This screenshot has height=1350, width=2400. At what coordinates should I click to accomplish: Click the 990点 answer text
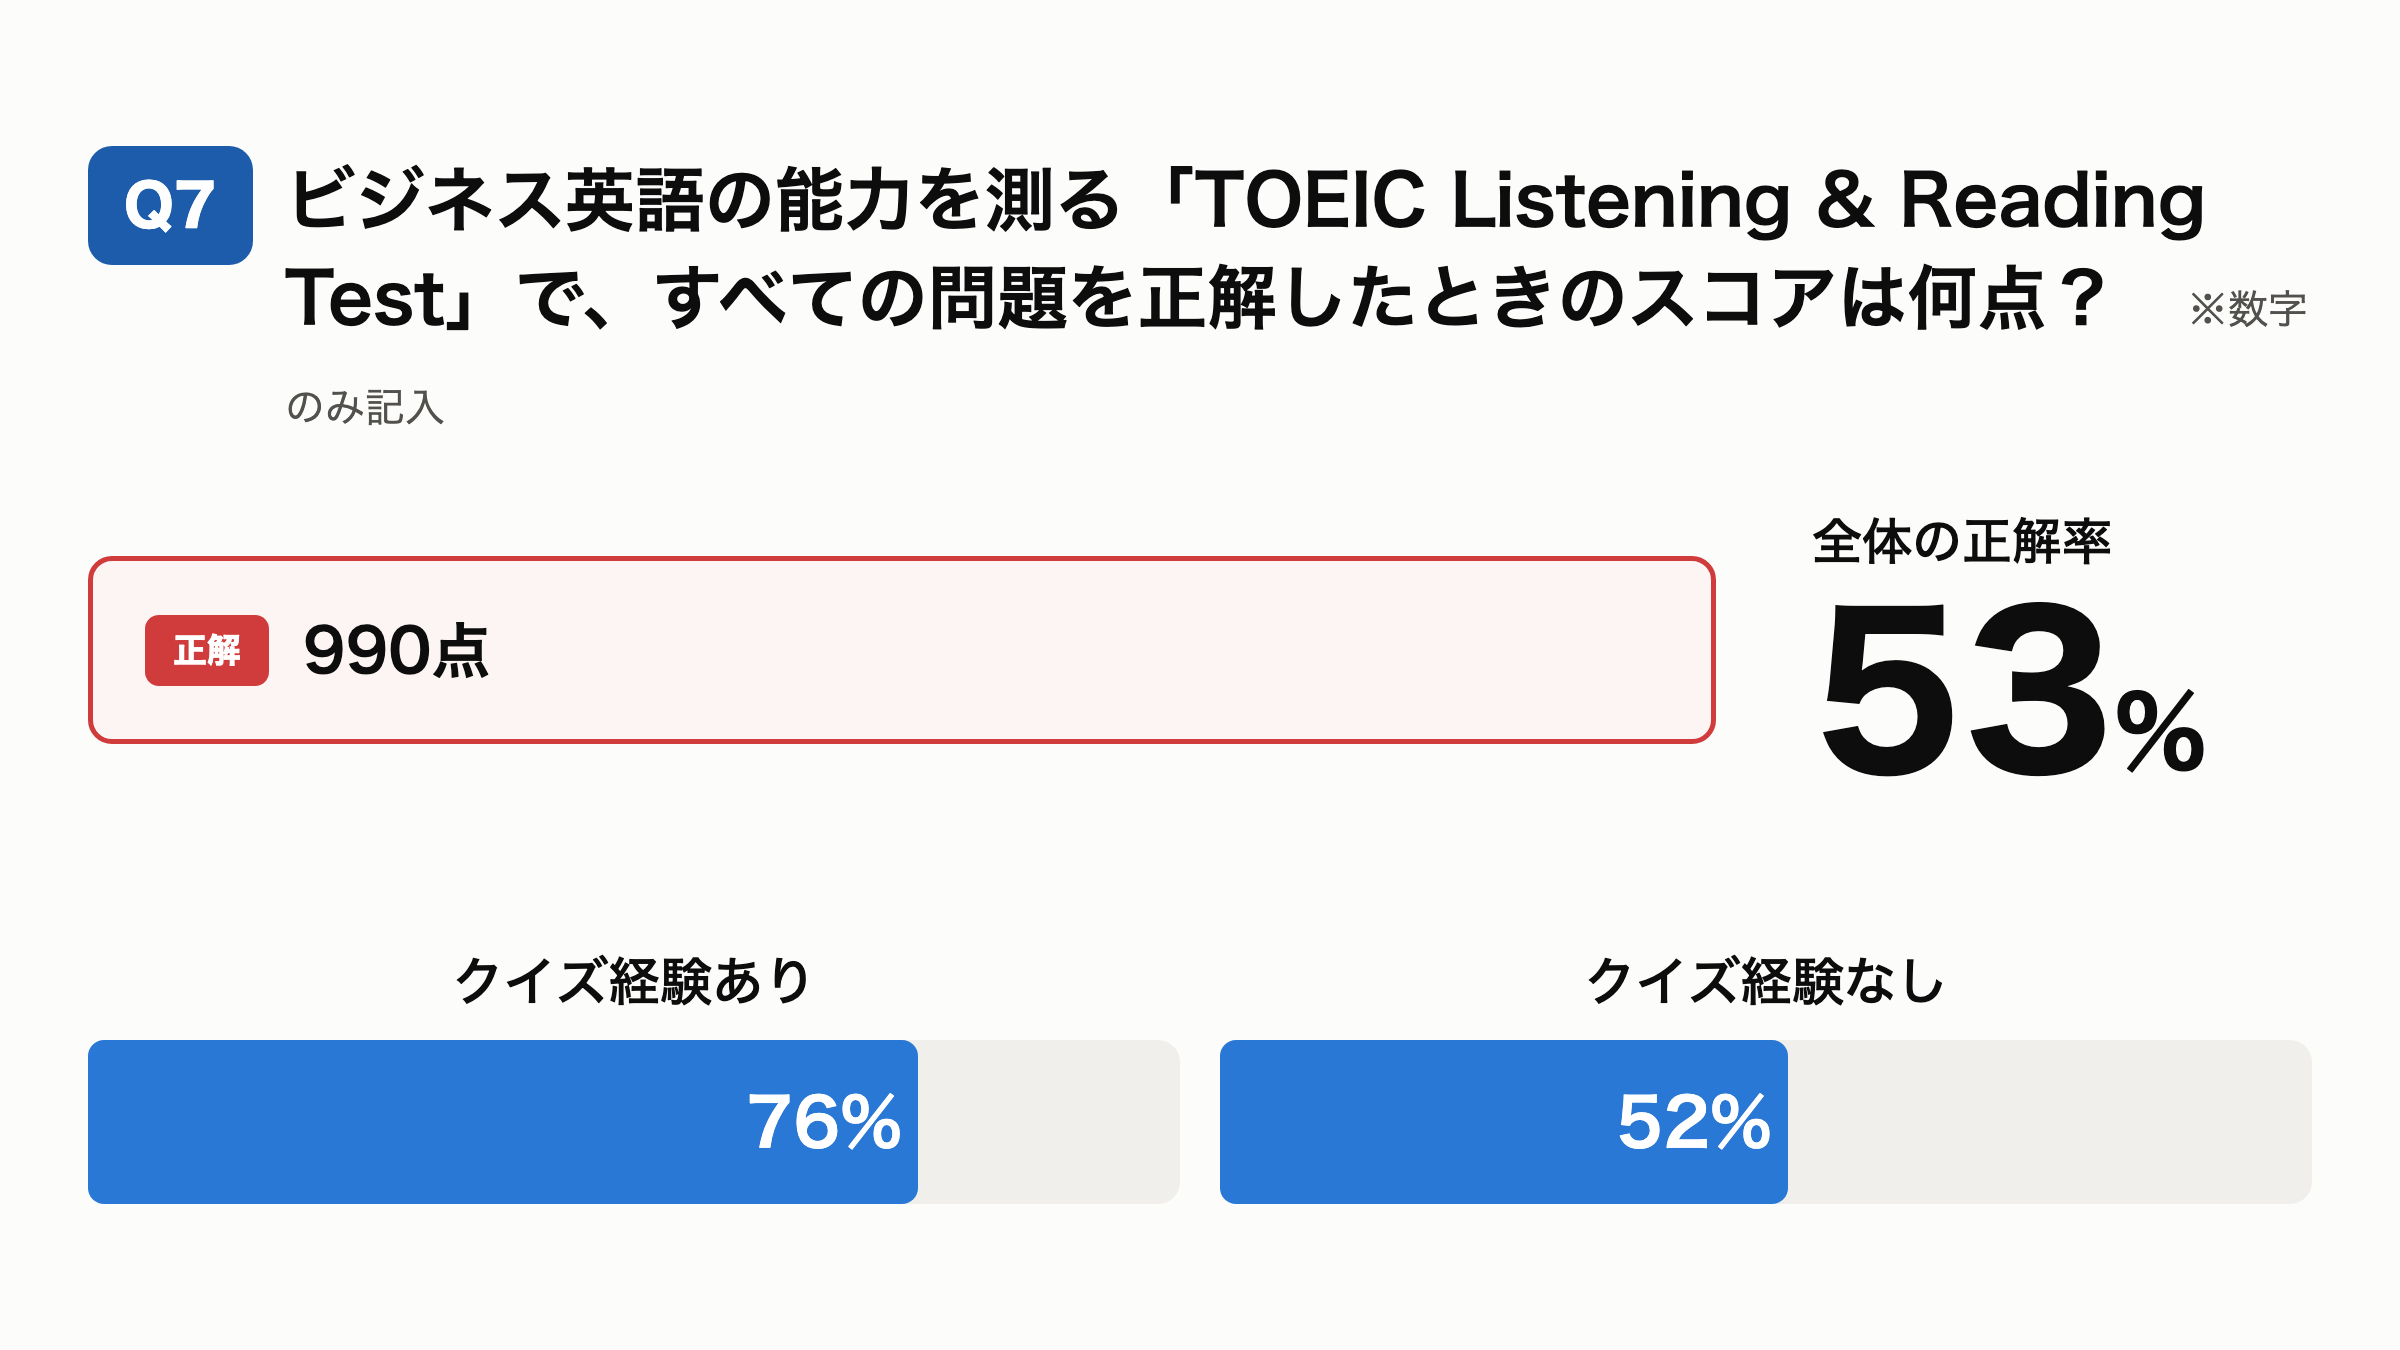pyautogui.click(x=396, y=651)
